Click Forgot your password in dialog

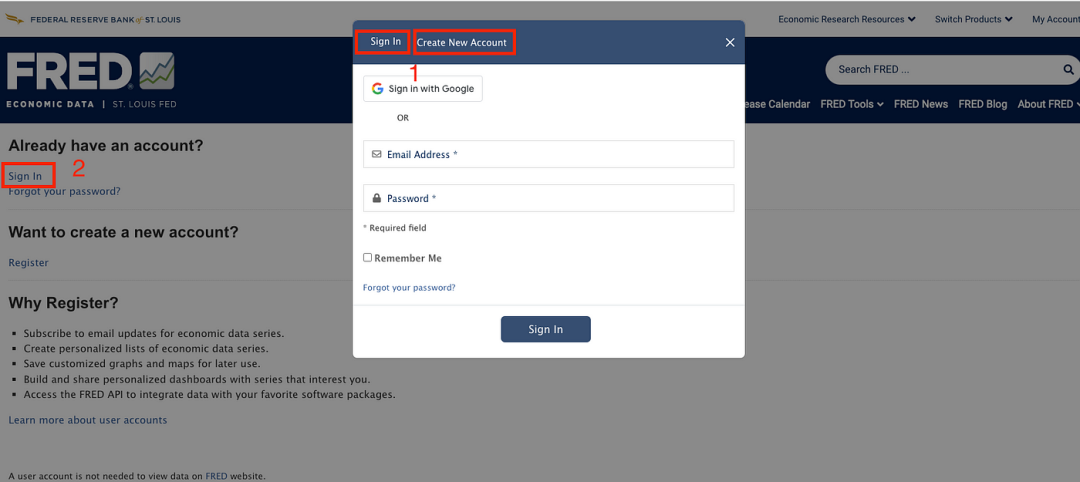[x=409, y=287]
